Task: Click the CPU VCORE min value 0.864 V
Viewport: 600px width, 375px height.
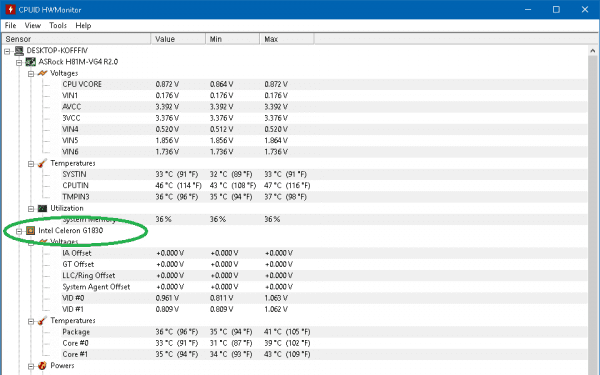Action: (x=222, y=84)
